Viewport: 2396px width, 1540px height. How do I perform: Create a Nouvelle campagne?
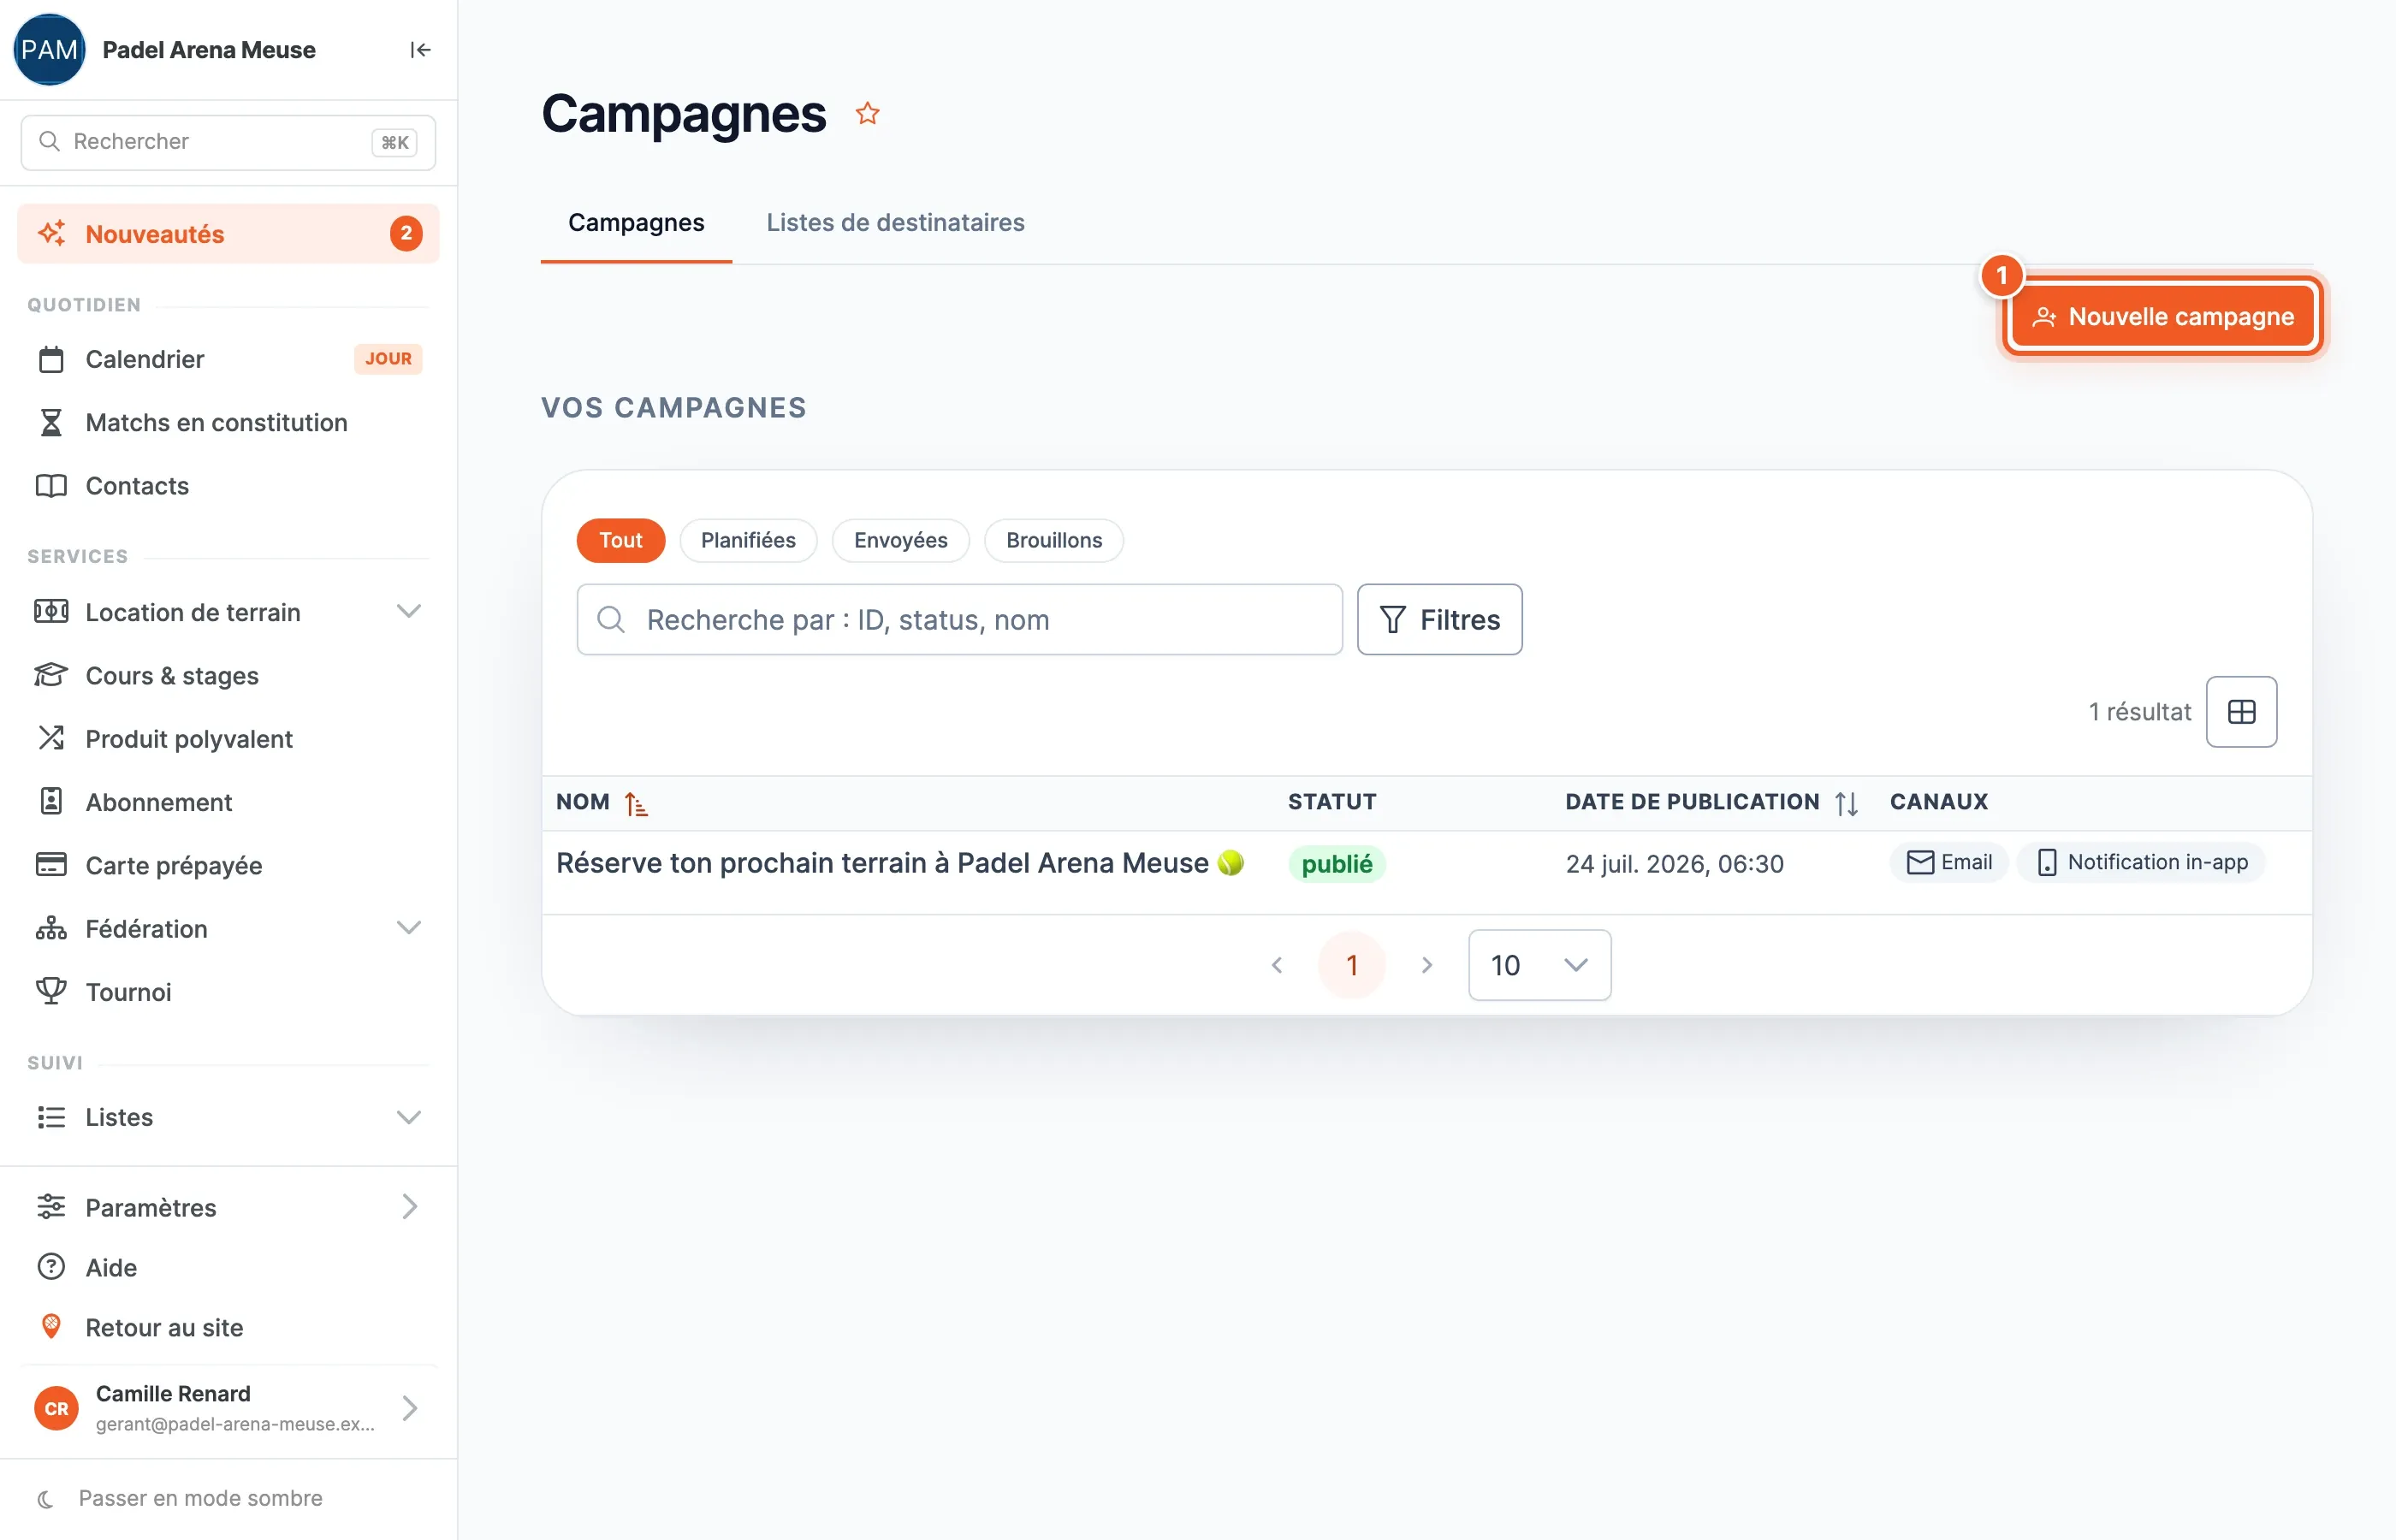[2163, 317]
